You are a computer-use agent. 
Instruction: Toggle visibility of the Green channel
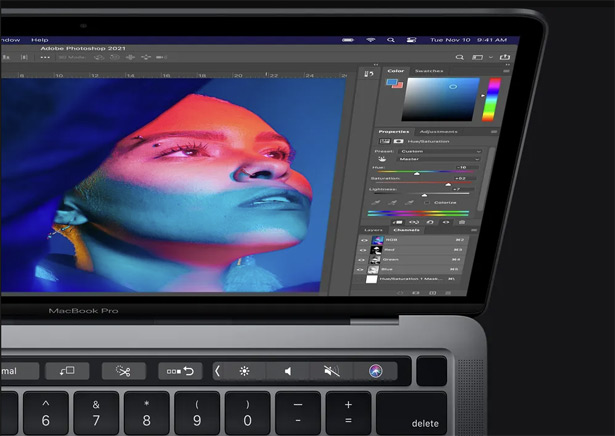point(361,260)
